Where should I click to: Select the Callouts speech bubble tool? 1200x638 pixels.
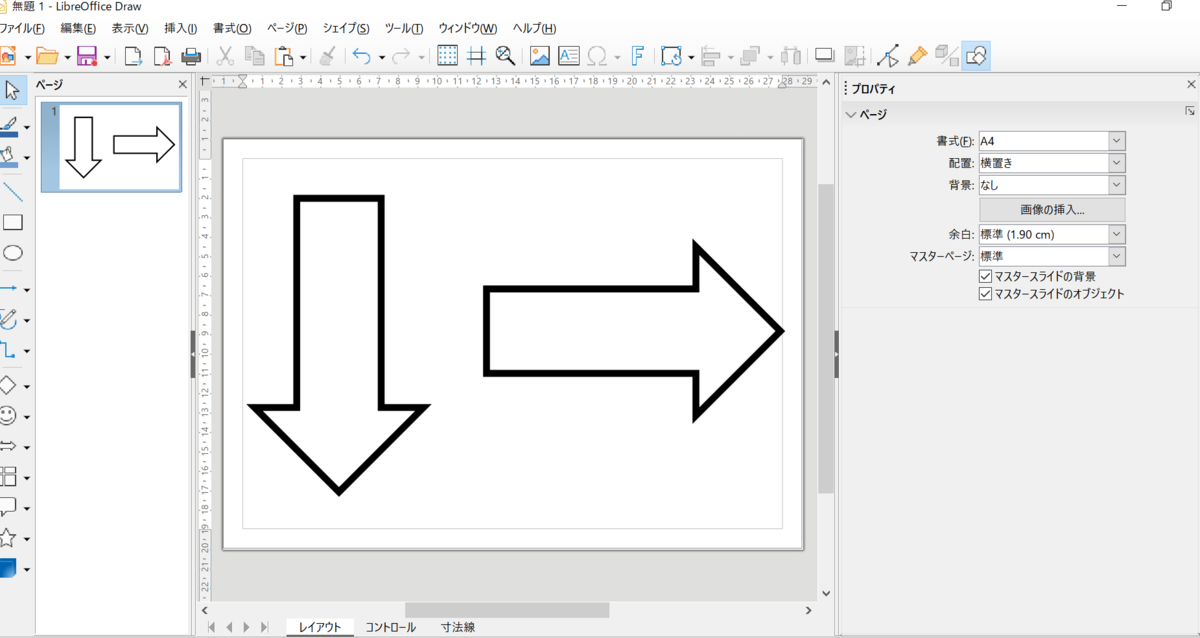8,506
